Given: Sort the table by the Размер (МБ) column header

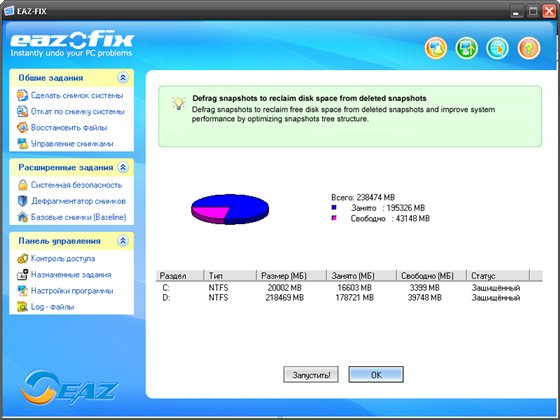Looking at the screenshot, I should (291, 276).
